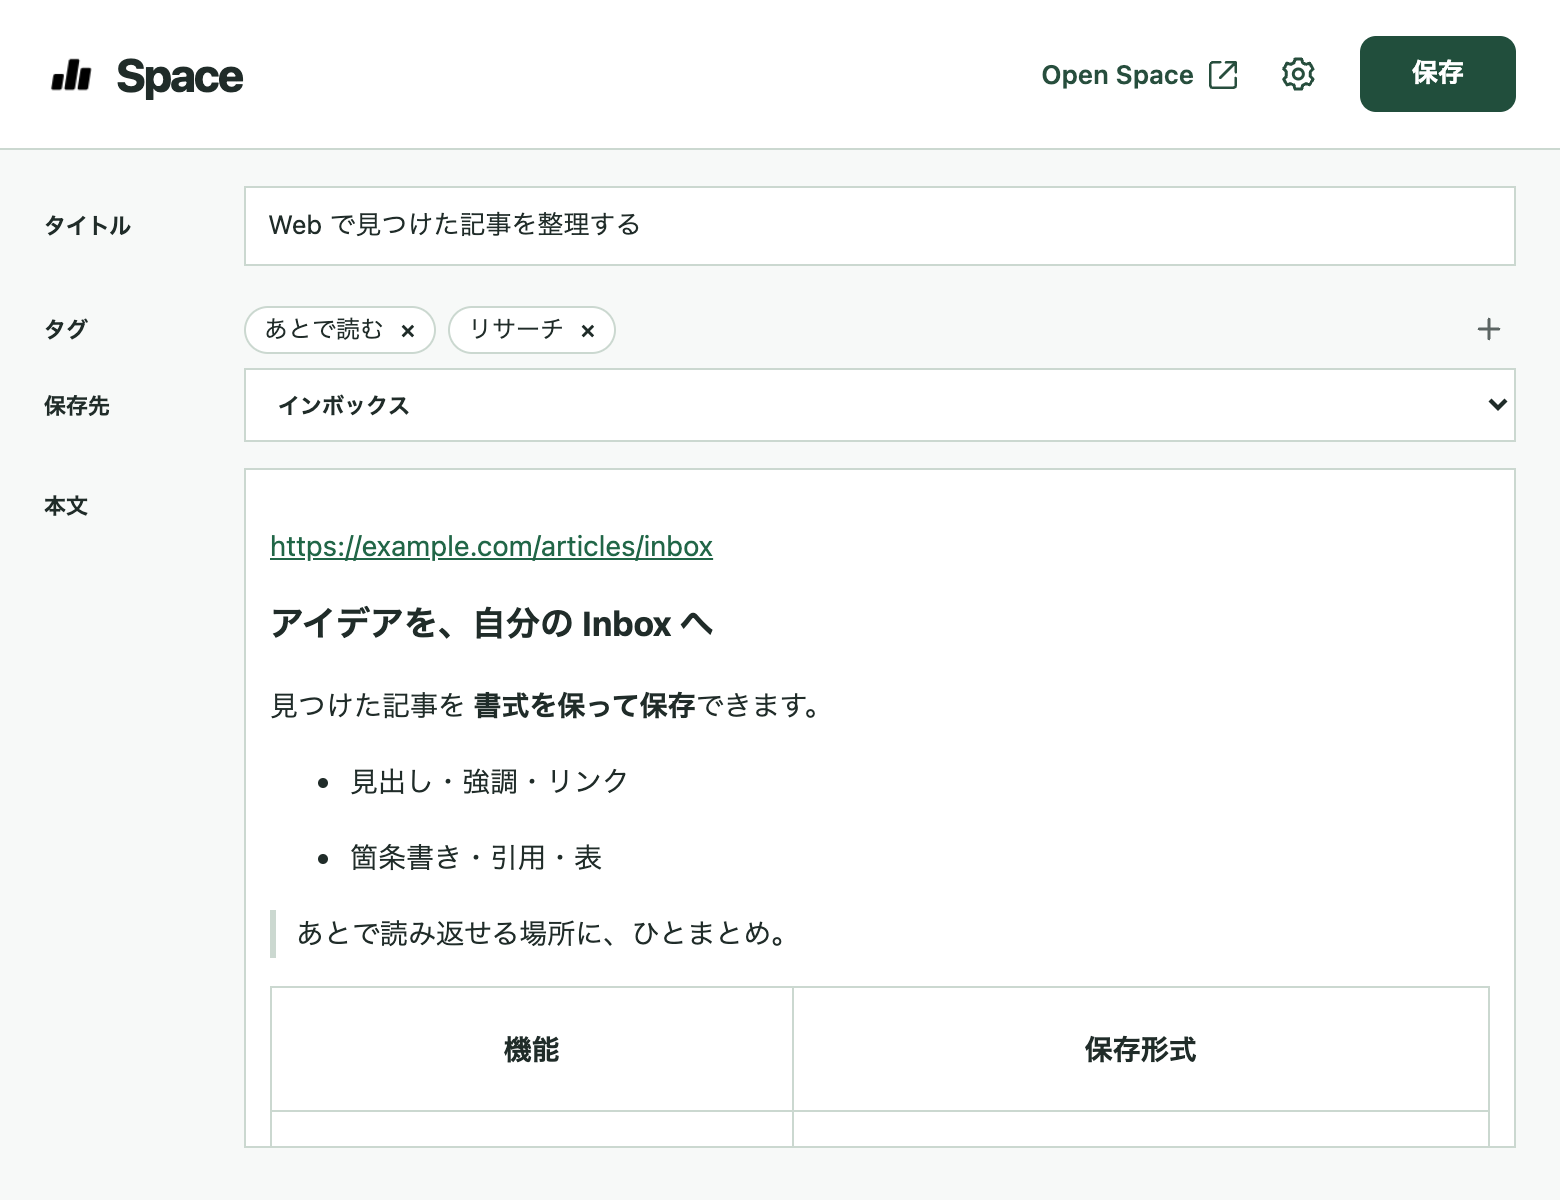This screenshot has width=1560, height=1200.
Task: Follow the example.com/articles/inbox link
Action: coord(491,546)
